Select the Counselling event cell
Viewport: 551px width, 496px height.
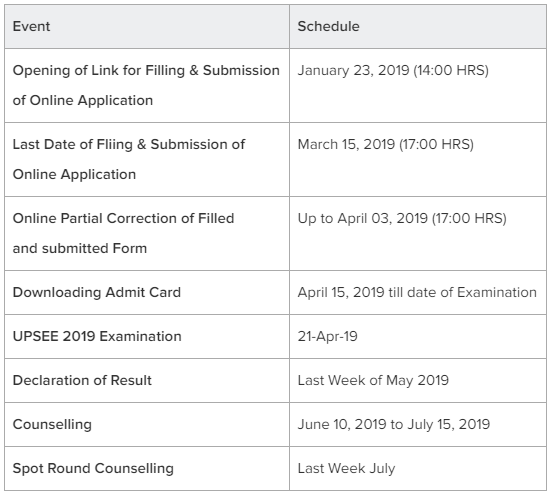(x=147, y=425)
